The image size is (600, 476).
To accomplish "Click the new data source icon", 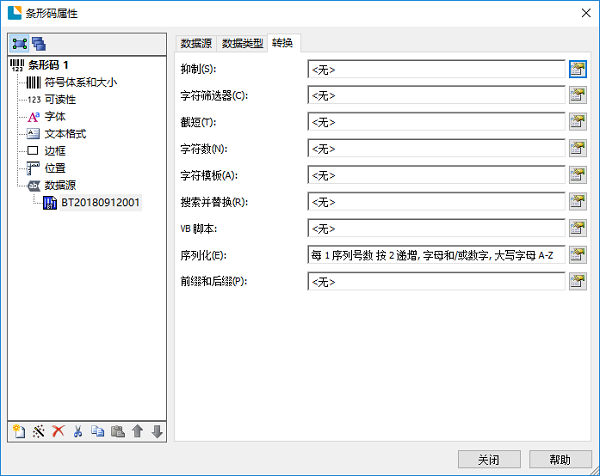I will click(x=19, y=431).
